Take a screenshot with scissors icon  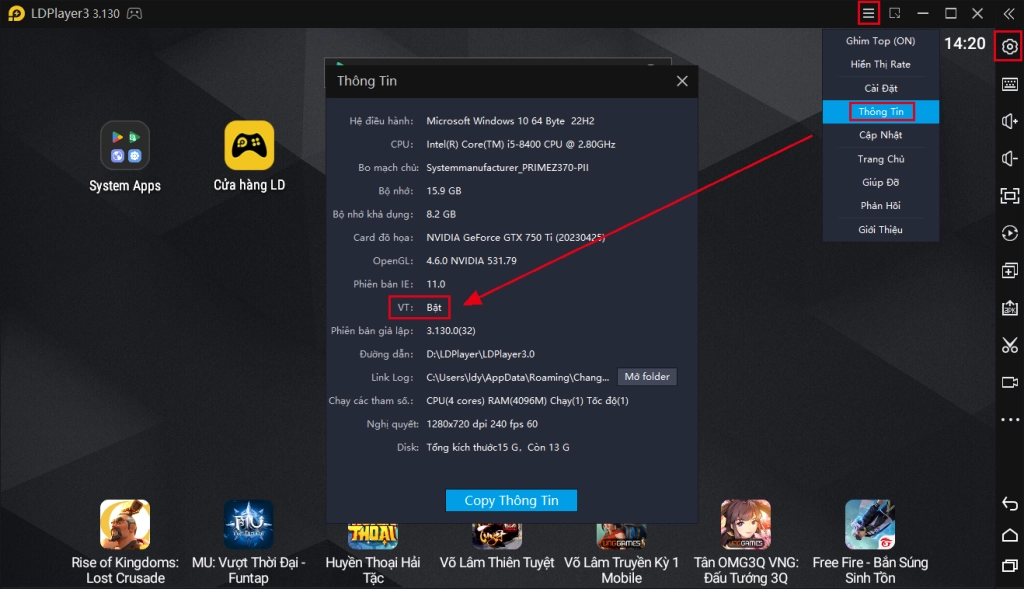click(x=1010, y=345)
